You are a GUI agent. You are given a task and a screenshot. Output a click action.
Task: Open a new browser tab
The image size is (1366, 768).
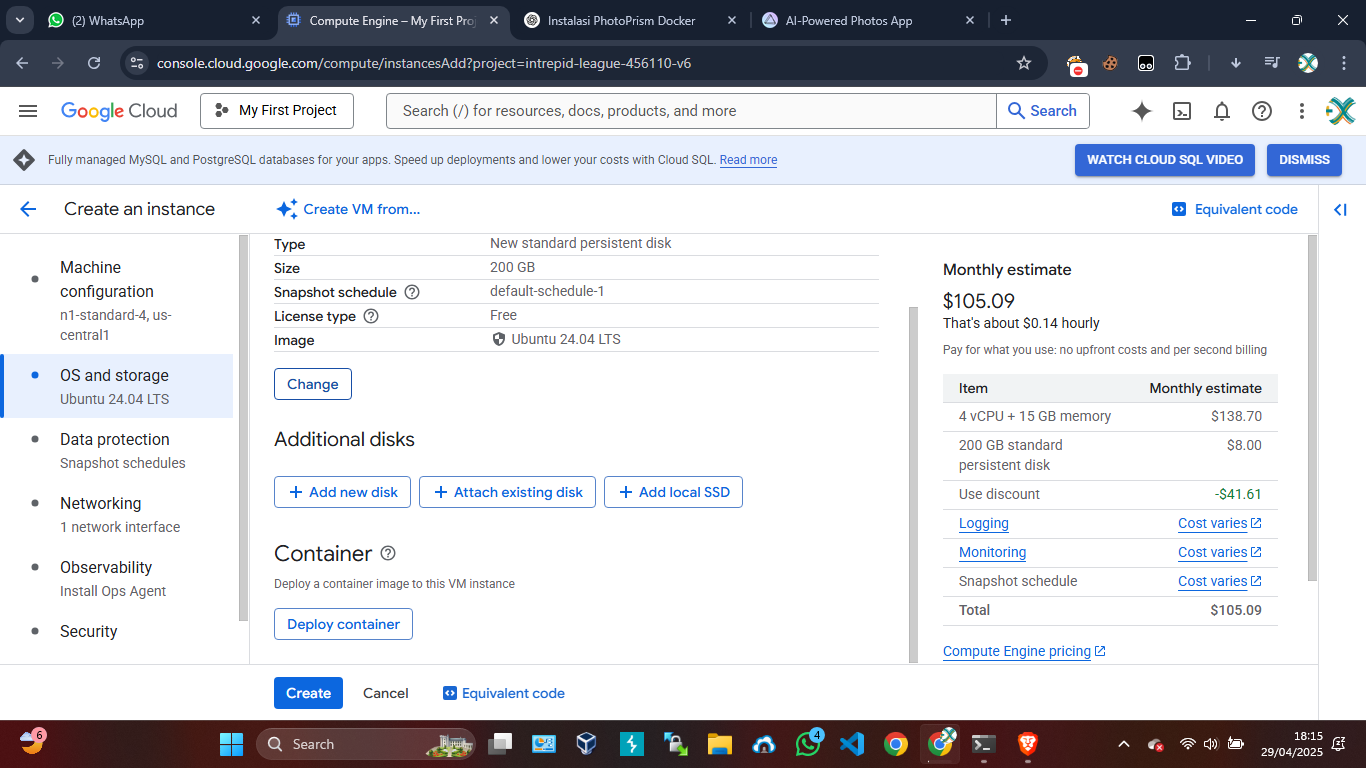tap(1006, 20)
